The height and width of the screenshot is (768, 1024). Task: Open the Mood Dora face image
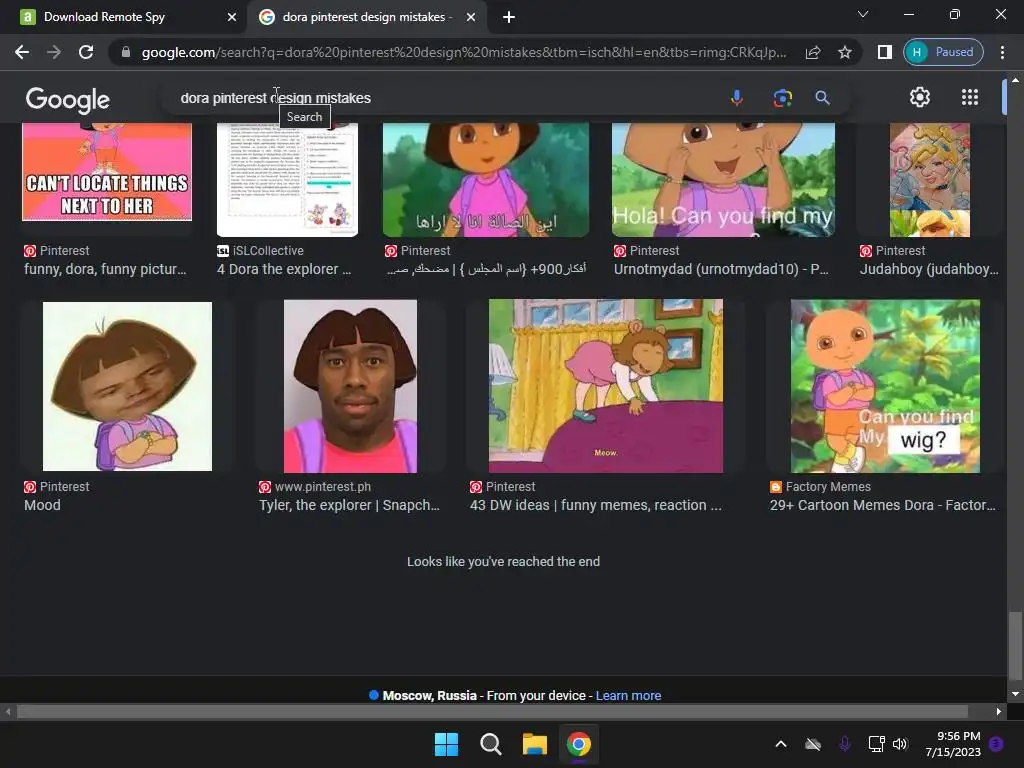click(127, 386)
